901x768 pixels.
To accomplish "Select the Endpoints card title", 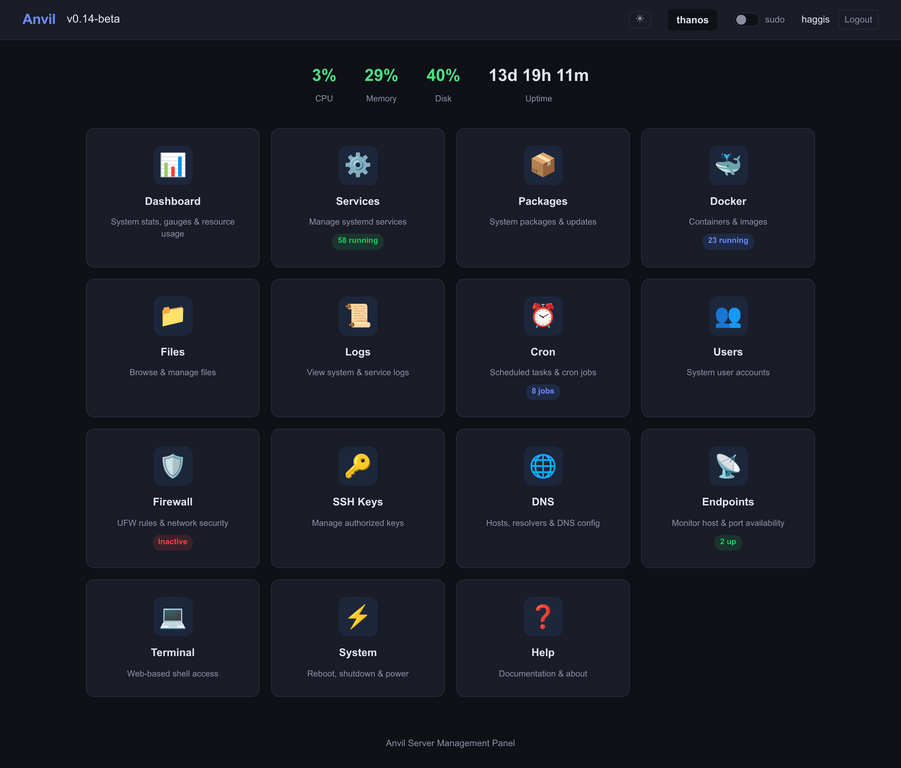I will (x=727, y=502).
